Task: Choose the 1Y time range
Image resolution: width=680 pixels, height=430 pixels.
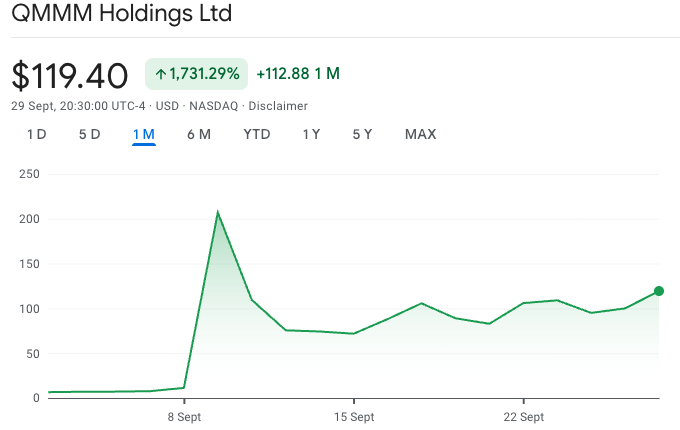Action: pyautogui.click(x=311, y=134)
